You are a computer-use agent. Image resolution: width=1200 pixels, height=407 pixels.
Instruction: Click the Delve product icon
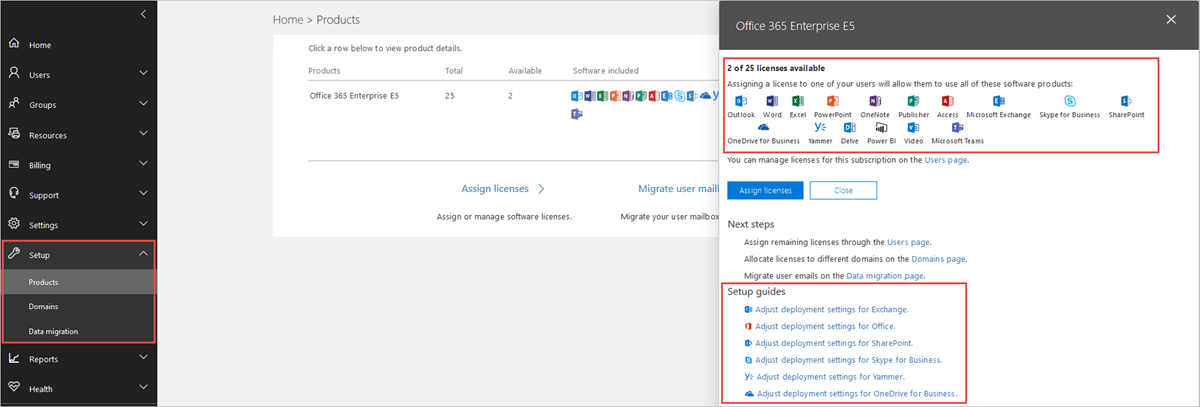click(850, 128)
